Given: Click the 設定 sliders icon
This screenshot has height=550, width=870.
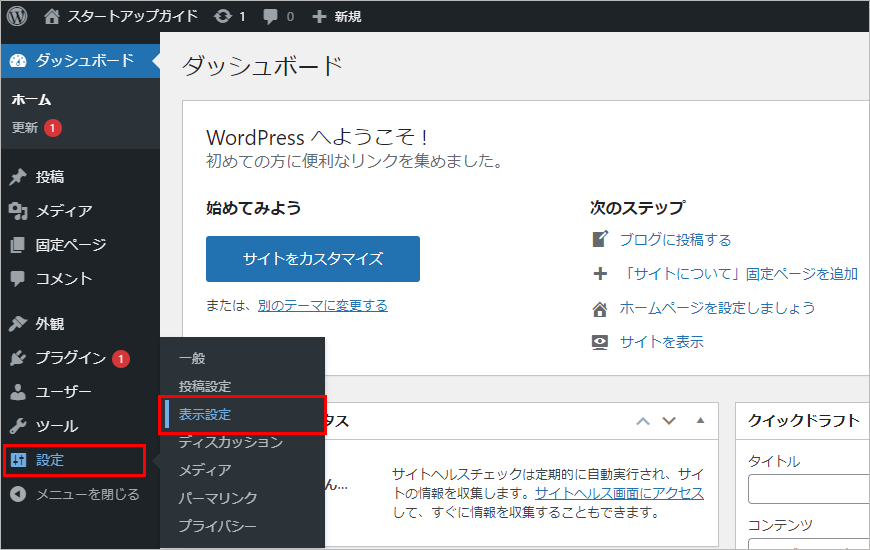Looking at the screenshot, I should 18,460.
